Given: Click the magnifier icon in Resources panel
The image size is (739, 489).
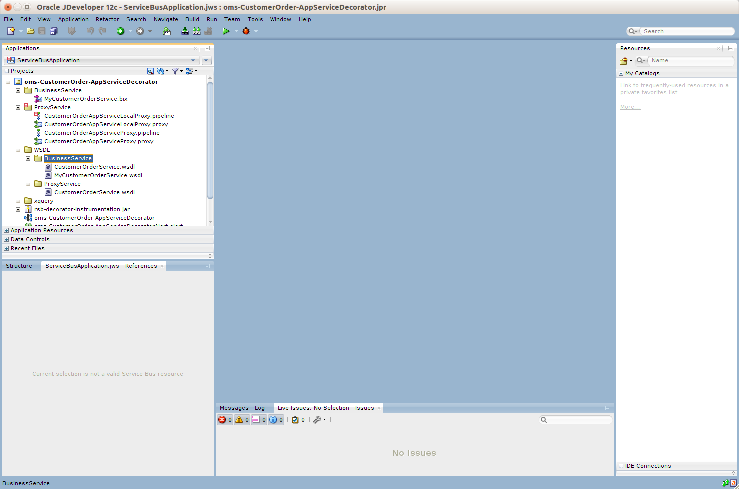Looking at the screenshot, I should pos(640,60).
